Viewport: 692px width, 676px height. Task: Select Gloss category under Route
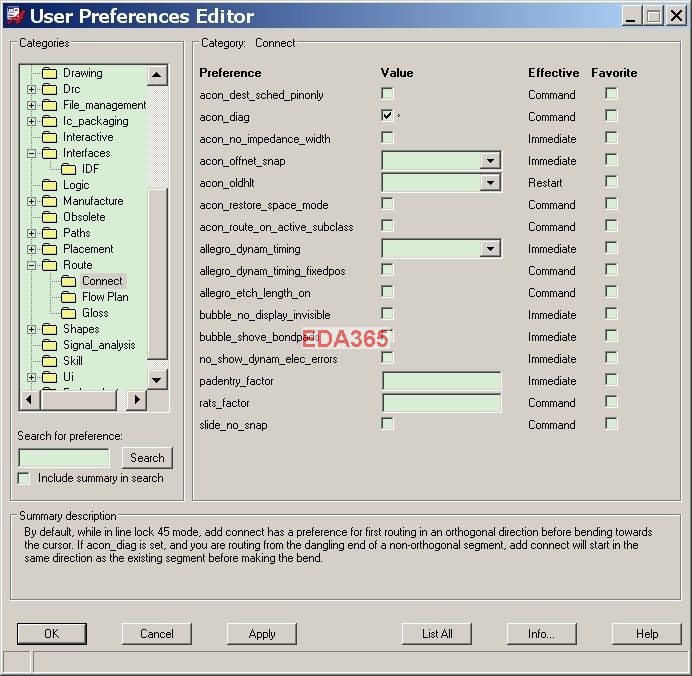click(95, 313)
